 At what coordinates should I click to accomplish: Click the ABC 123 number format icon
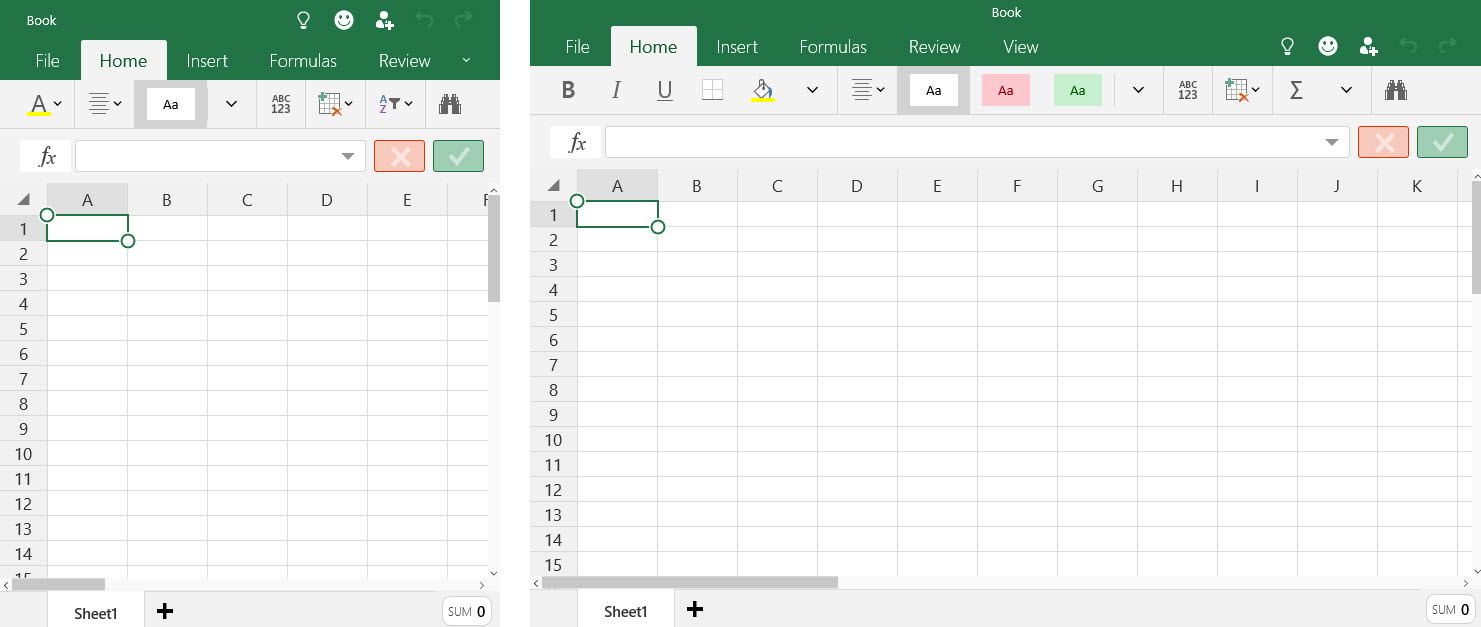coord(1187,90)
